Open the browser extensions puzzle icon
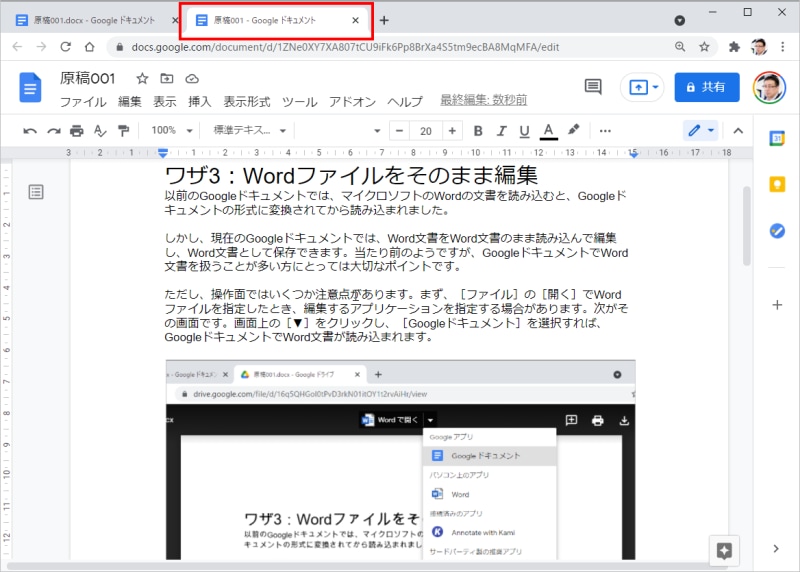 [x=734, y=47]
